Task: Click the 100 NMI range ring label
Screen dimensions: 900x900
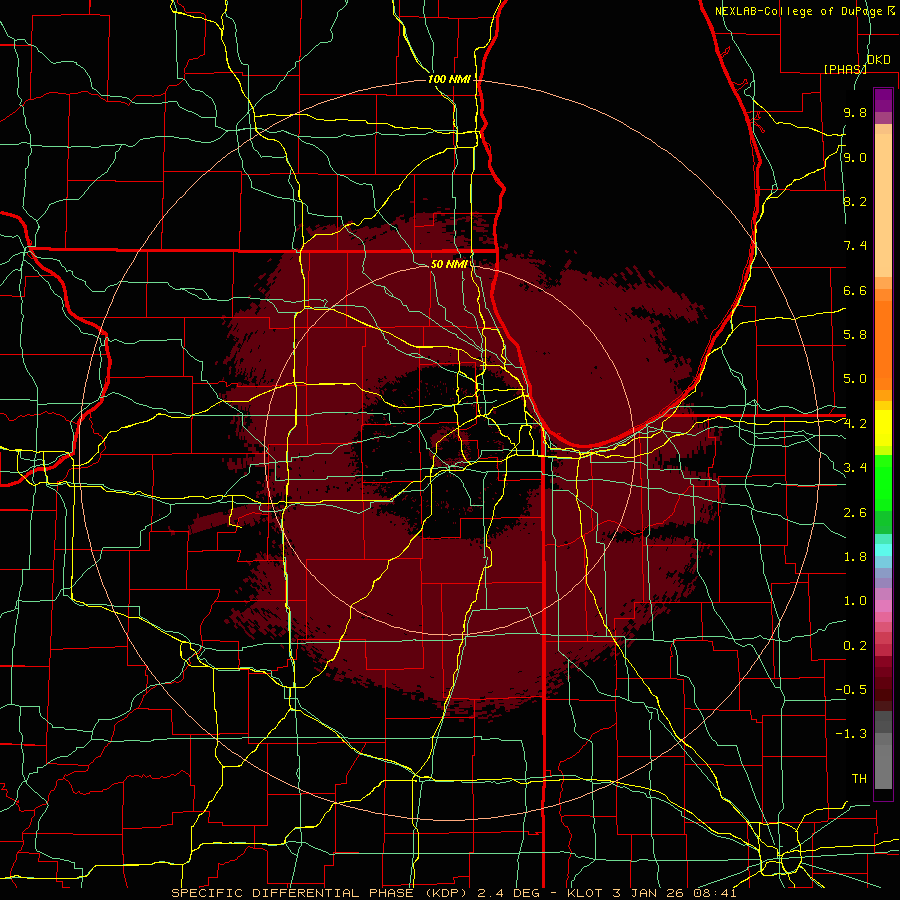Action: [449, 79]
